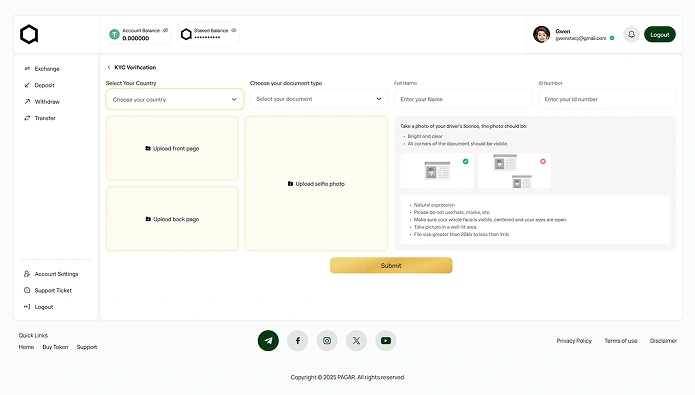Open the notifications bell
This screenshot has height=395, width=695.
pyautogui.click(x=632, y=34)
